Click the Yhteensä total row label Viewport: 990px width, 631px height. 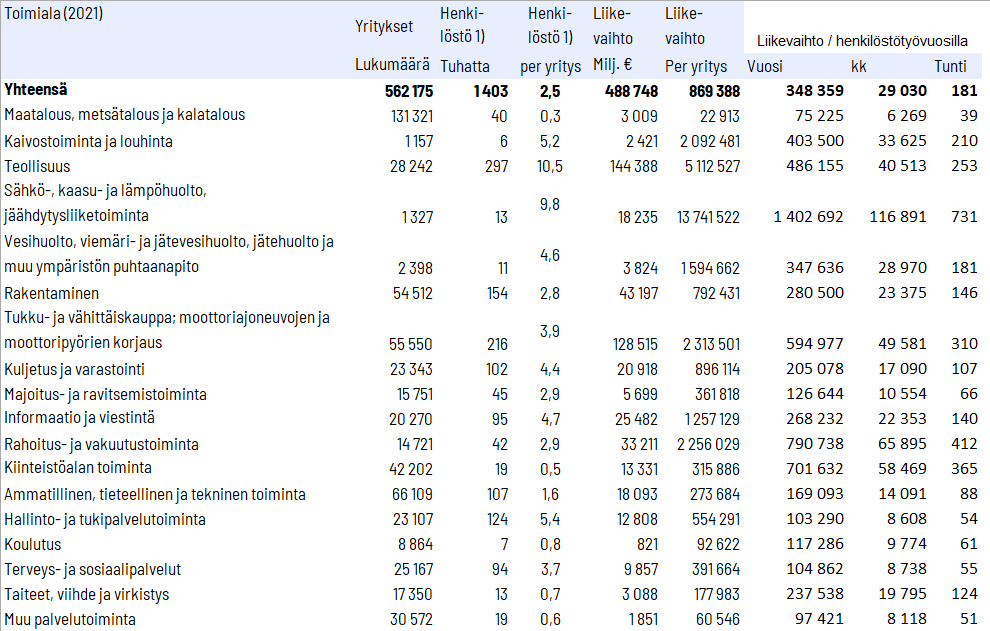tap(37, 90)
